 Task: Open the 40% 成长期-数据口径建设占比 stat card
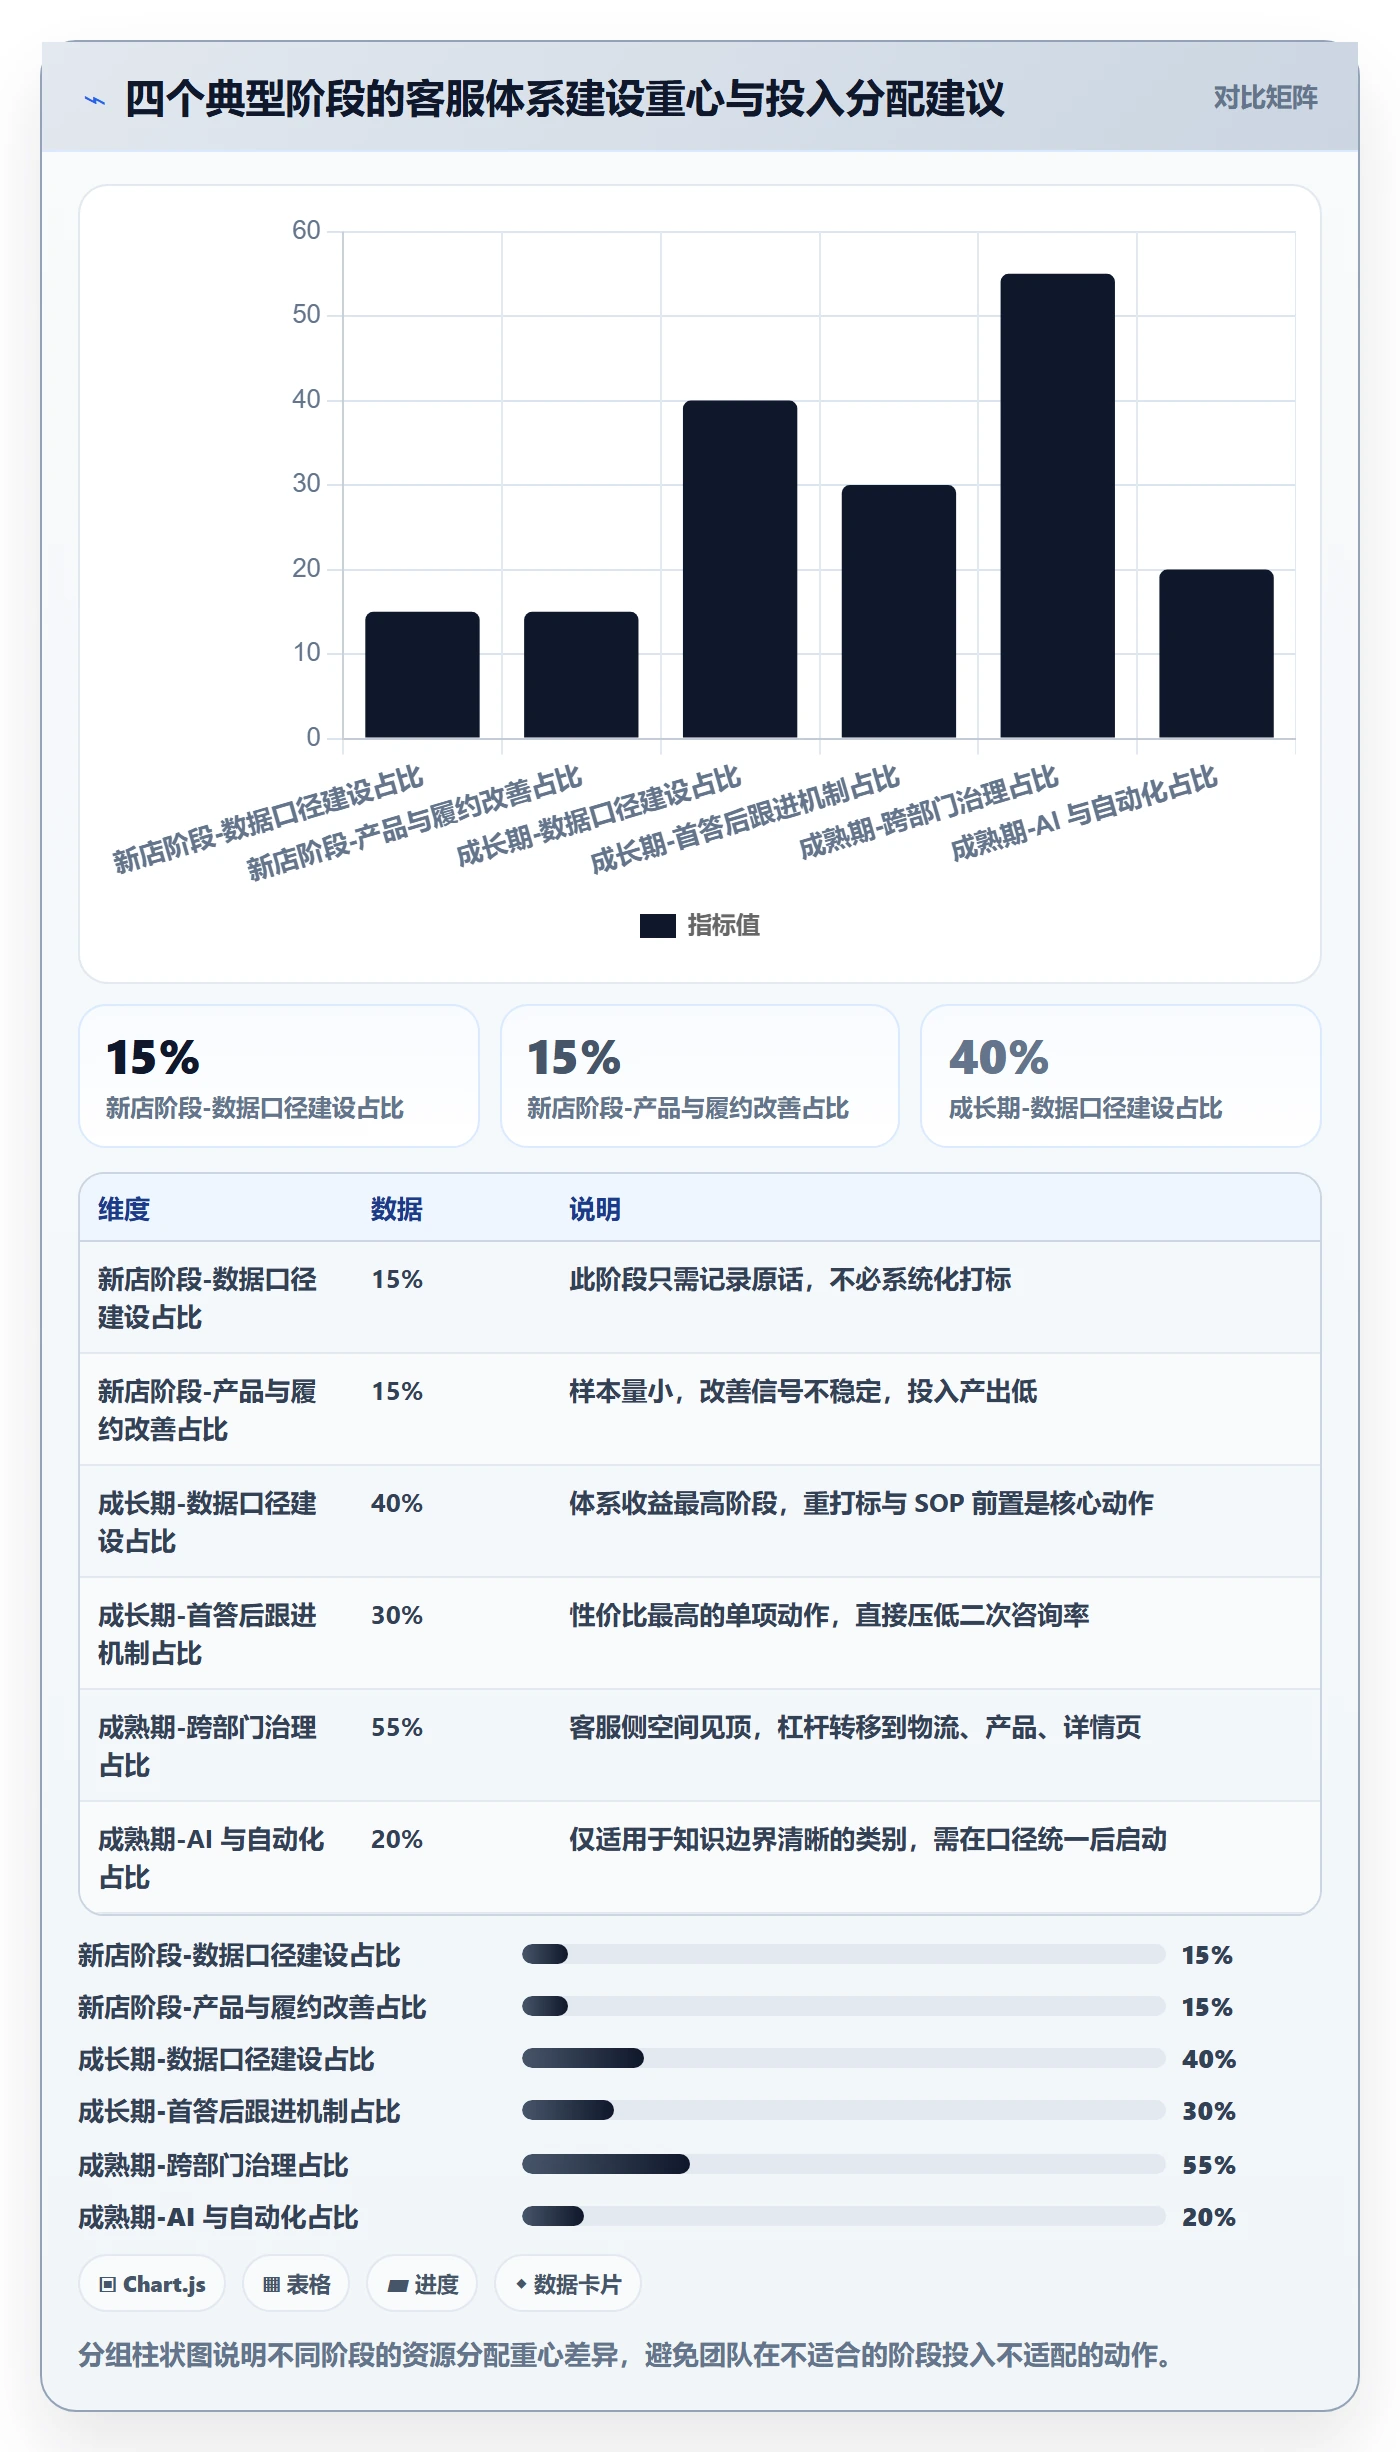pos(1121,1076)
